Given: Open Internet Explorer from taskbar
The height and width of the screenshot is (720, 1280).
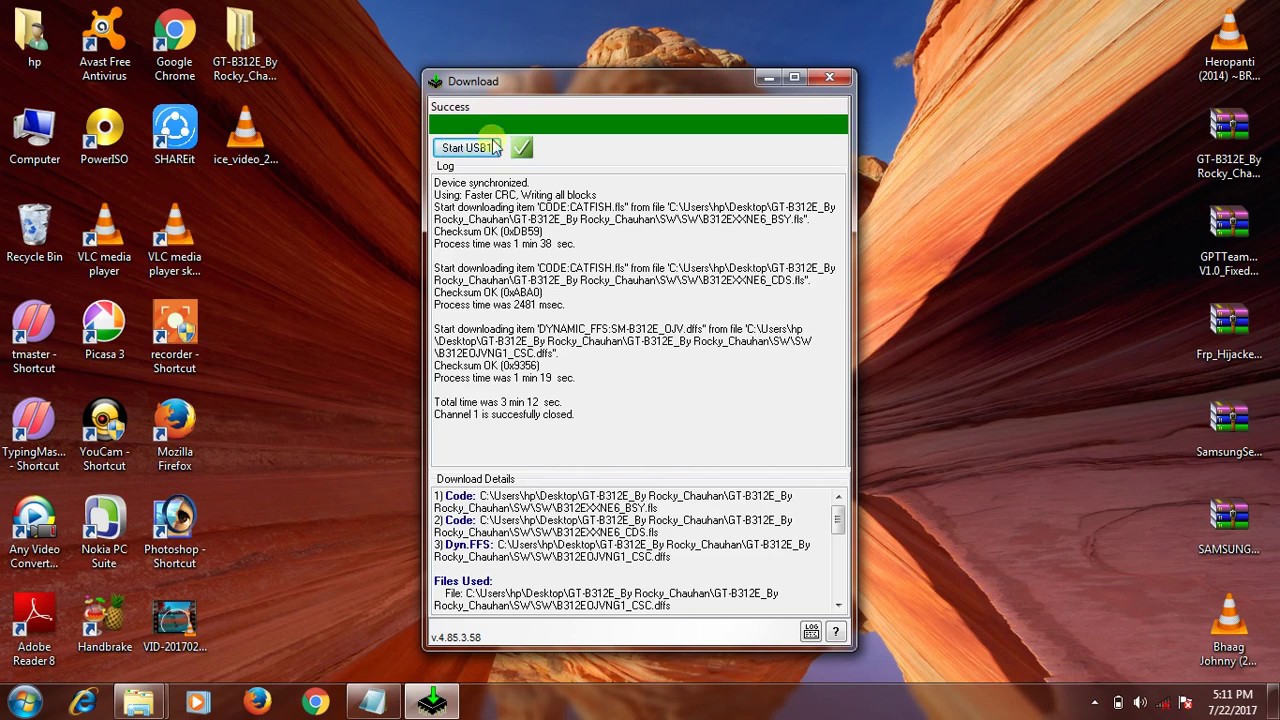Looking at the screenshot, I should point(82,702).
